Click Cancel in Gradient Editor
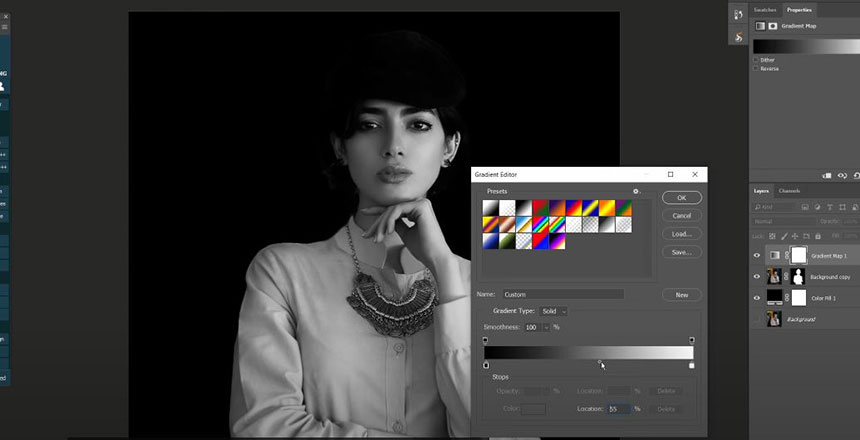Image resolution: width=860 pixels, height=440 pixels. coord(682,216)
